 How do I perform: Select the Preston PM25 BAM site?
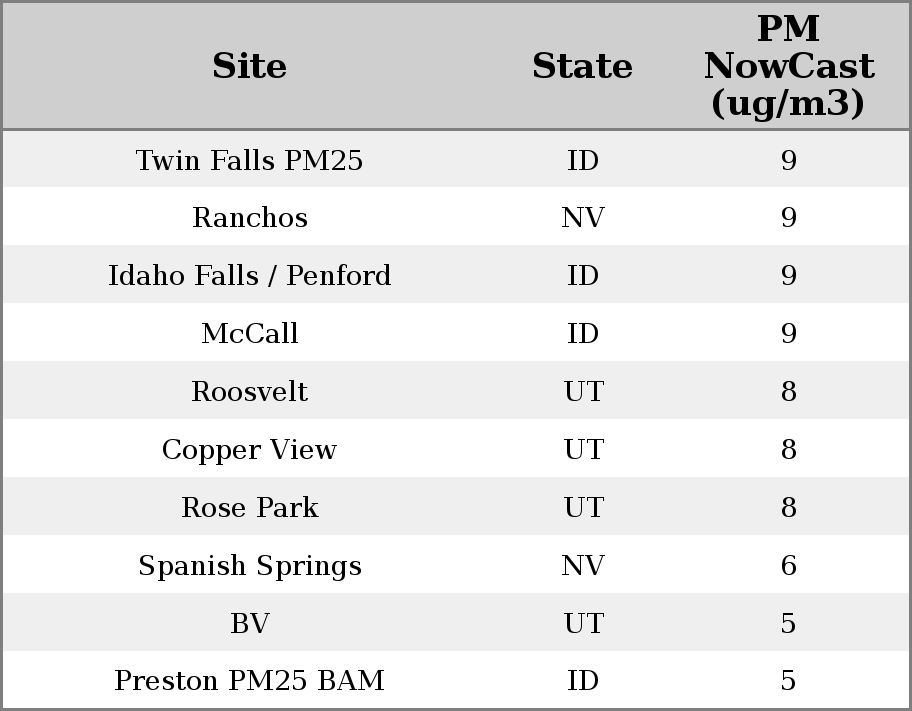pyautogui.click(x=249, y=681)
